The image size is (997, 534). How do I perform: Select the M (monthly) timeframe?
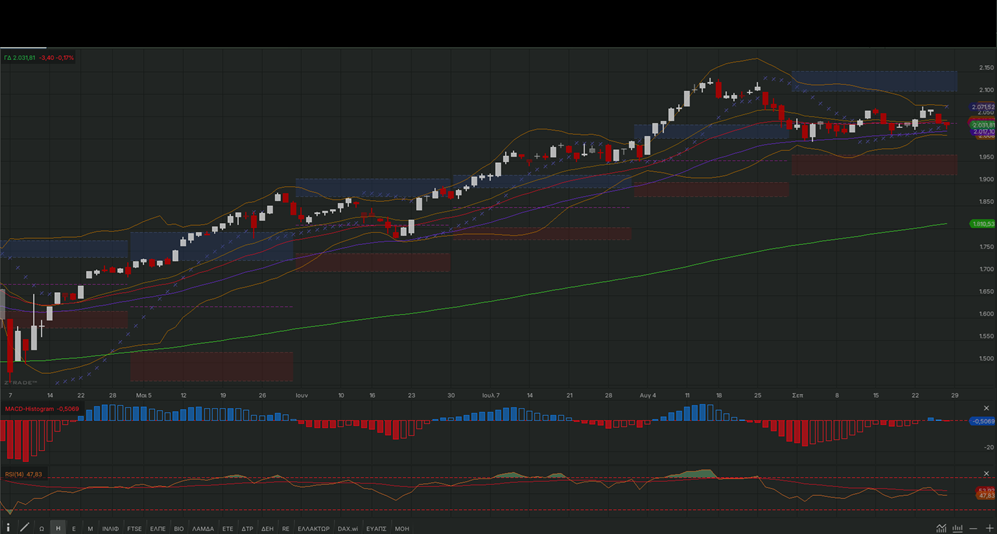coord(90,528)
